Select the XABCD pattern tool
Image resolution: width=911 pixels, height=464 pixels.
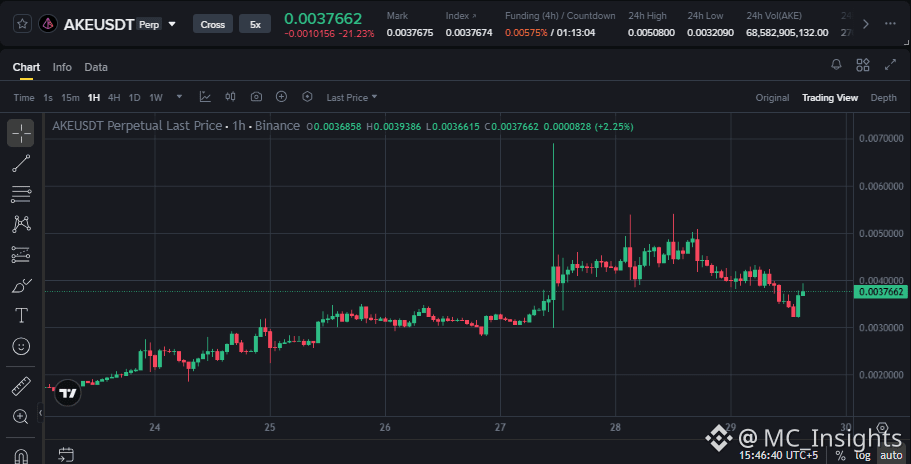[21, 224]
